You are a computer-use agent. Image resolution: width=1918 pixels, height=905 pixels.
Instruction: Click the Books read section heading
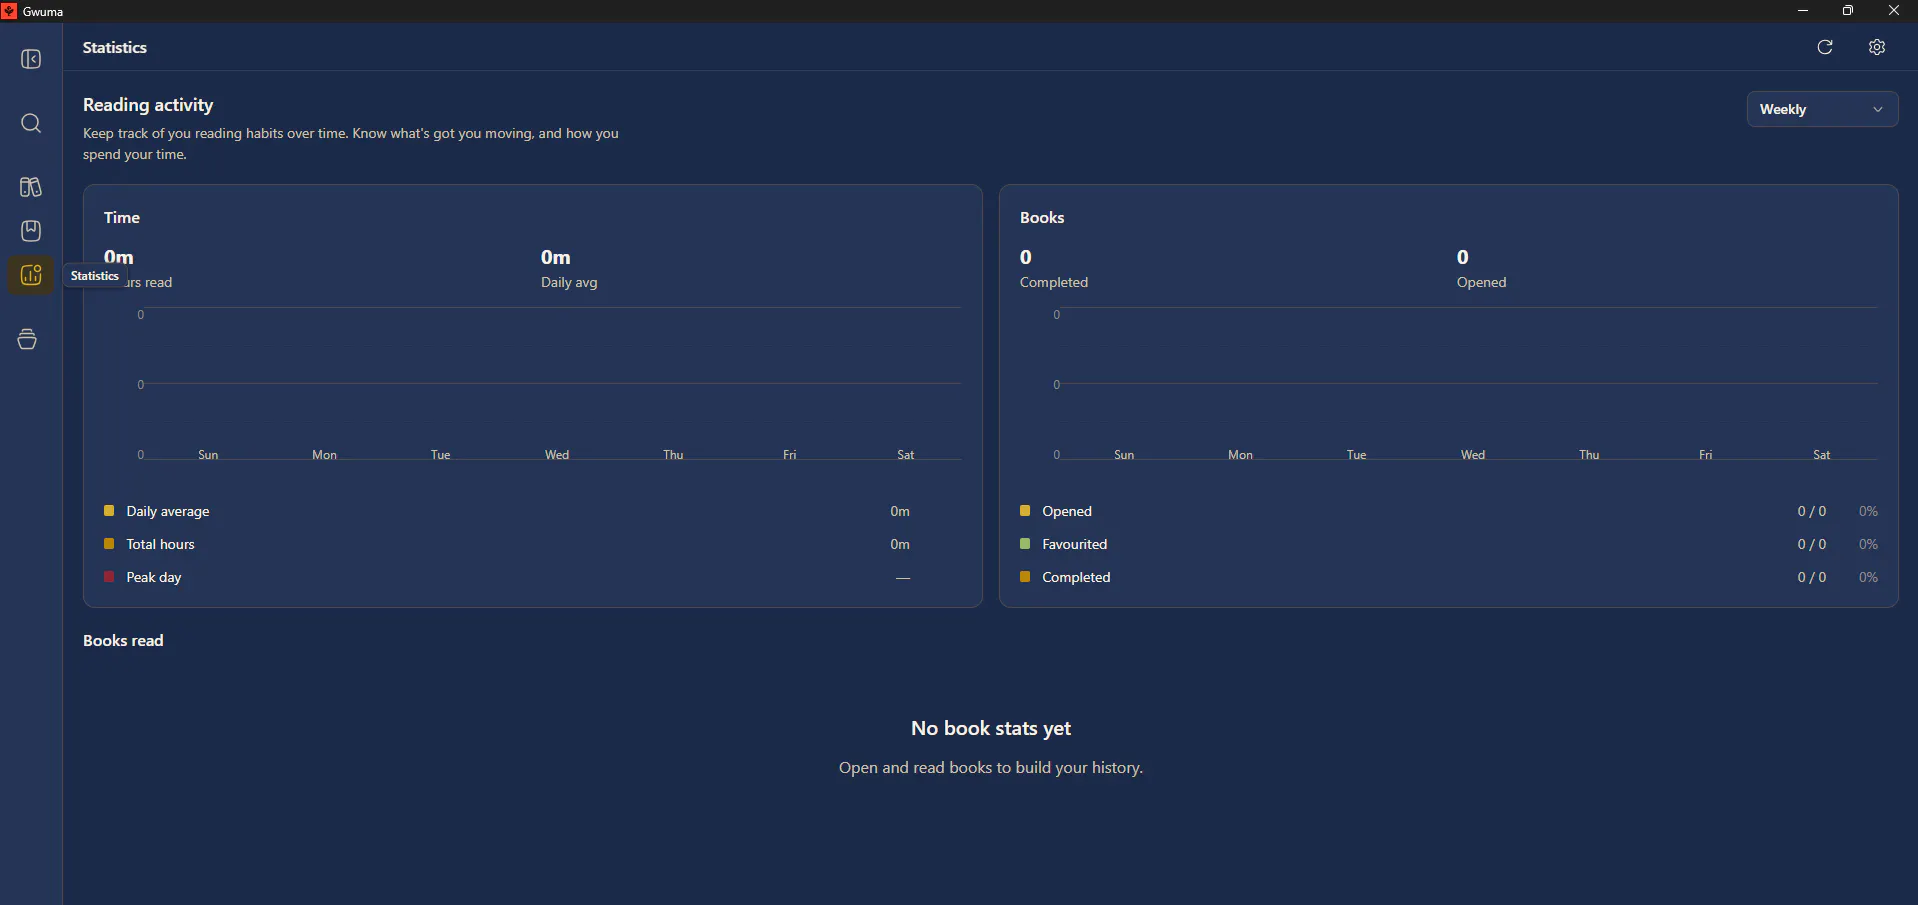123,641
